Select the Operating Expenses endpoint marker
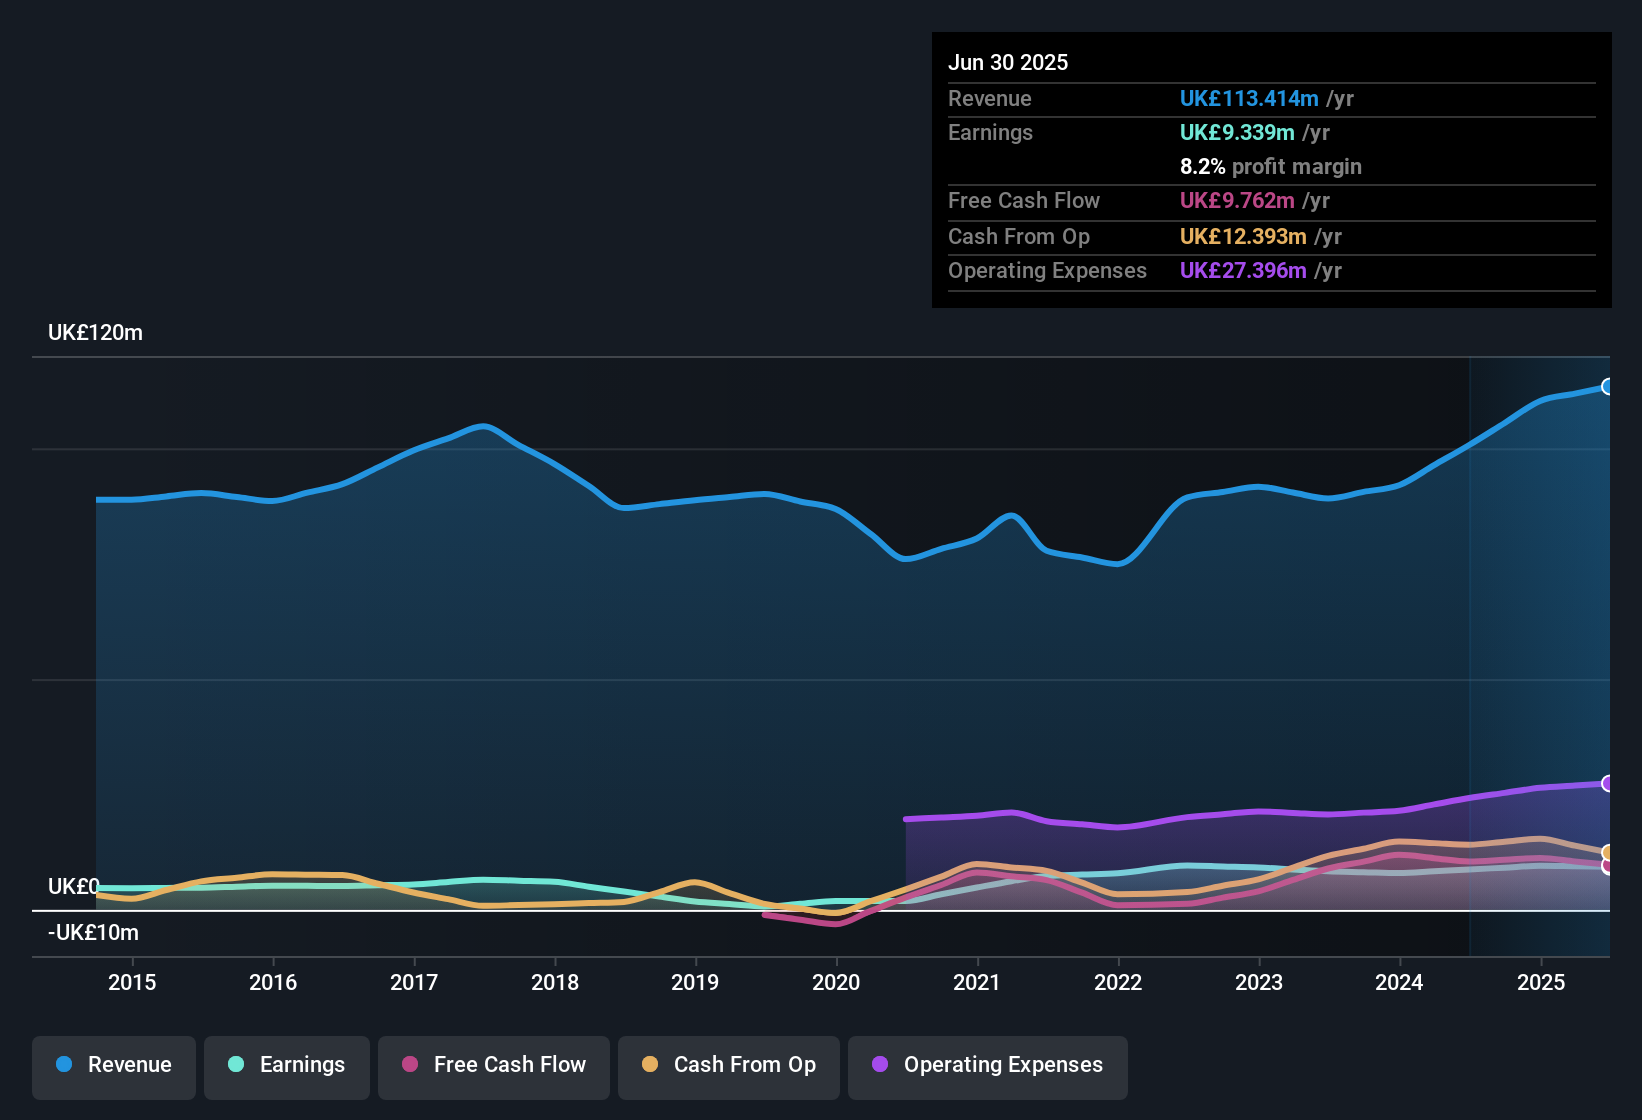This screenshot has height=1120, width=1642. pyautogui.click(x=1607, y=783)
